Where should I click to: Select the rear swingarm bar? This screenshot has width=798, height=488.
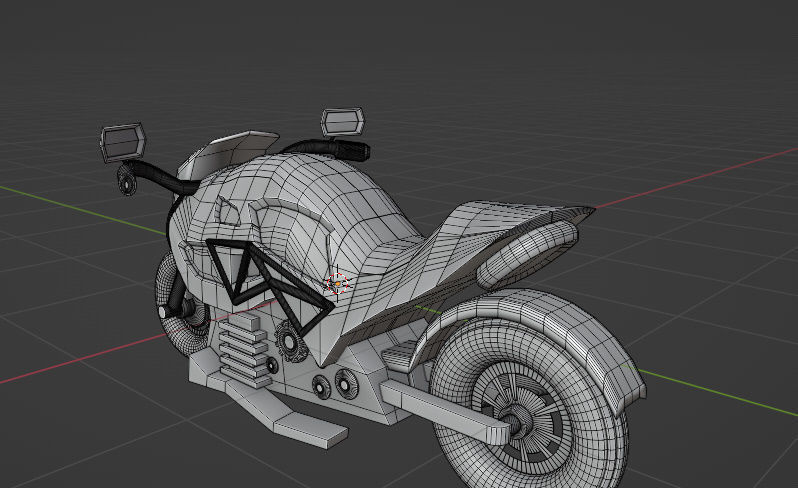[443, 412]
